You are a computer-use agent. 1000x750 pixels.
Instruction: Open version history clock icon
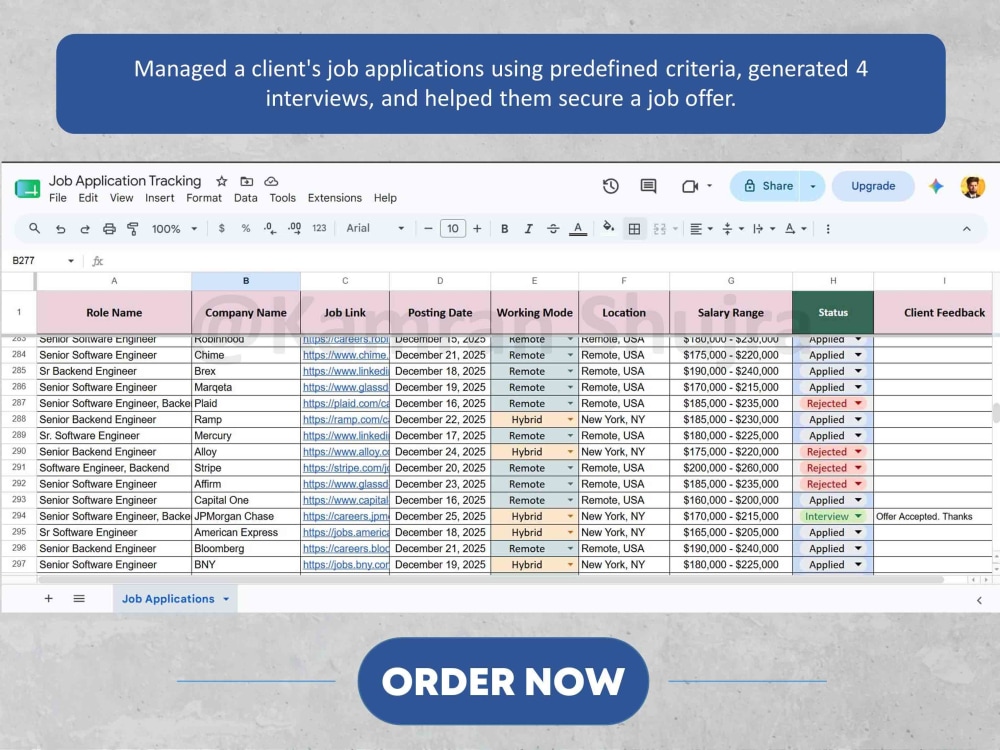click(x=610, y=186)
